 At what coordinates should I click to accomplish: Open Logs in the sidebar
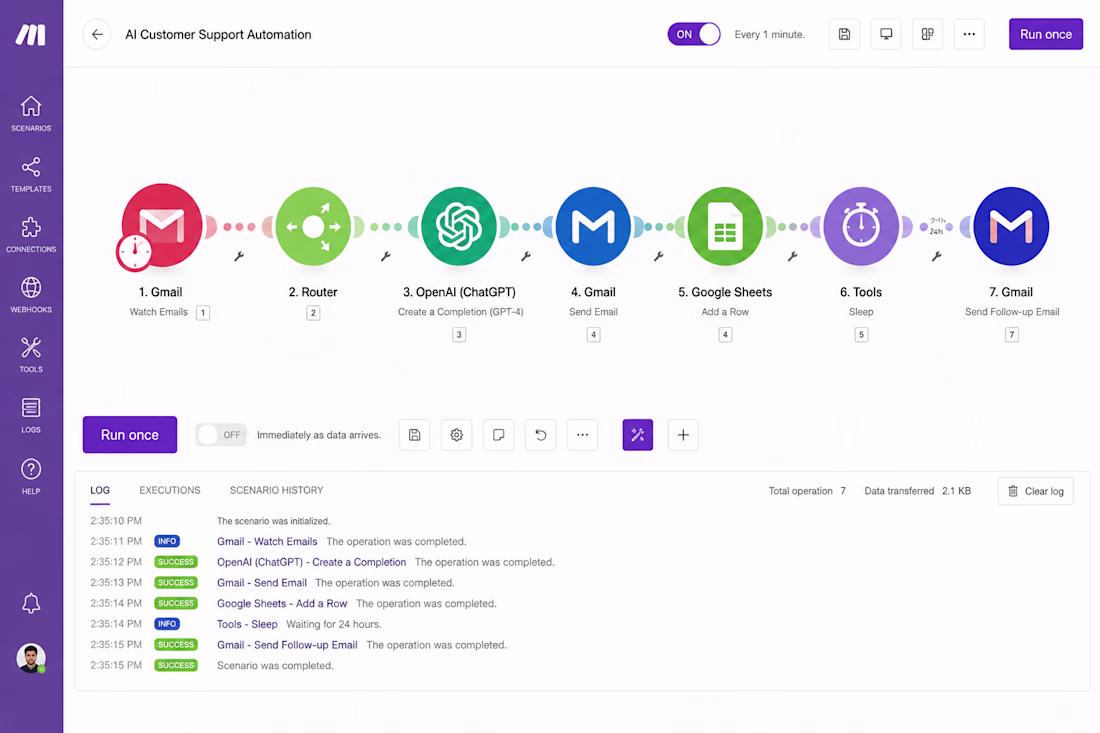tap(31, 415)
